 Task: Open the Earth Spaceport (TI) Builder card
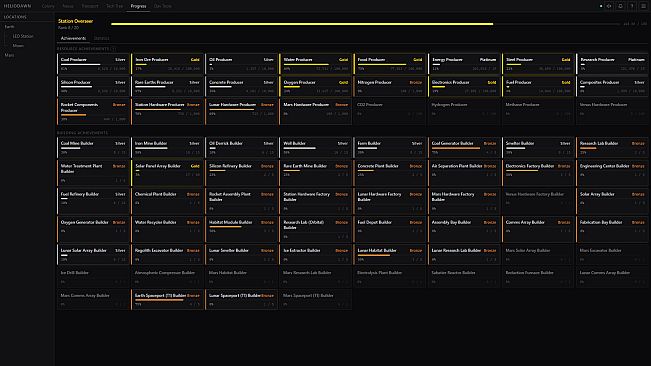pyautogui.click(x=167, y=299)
